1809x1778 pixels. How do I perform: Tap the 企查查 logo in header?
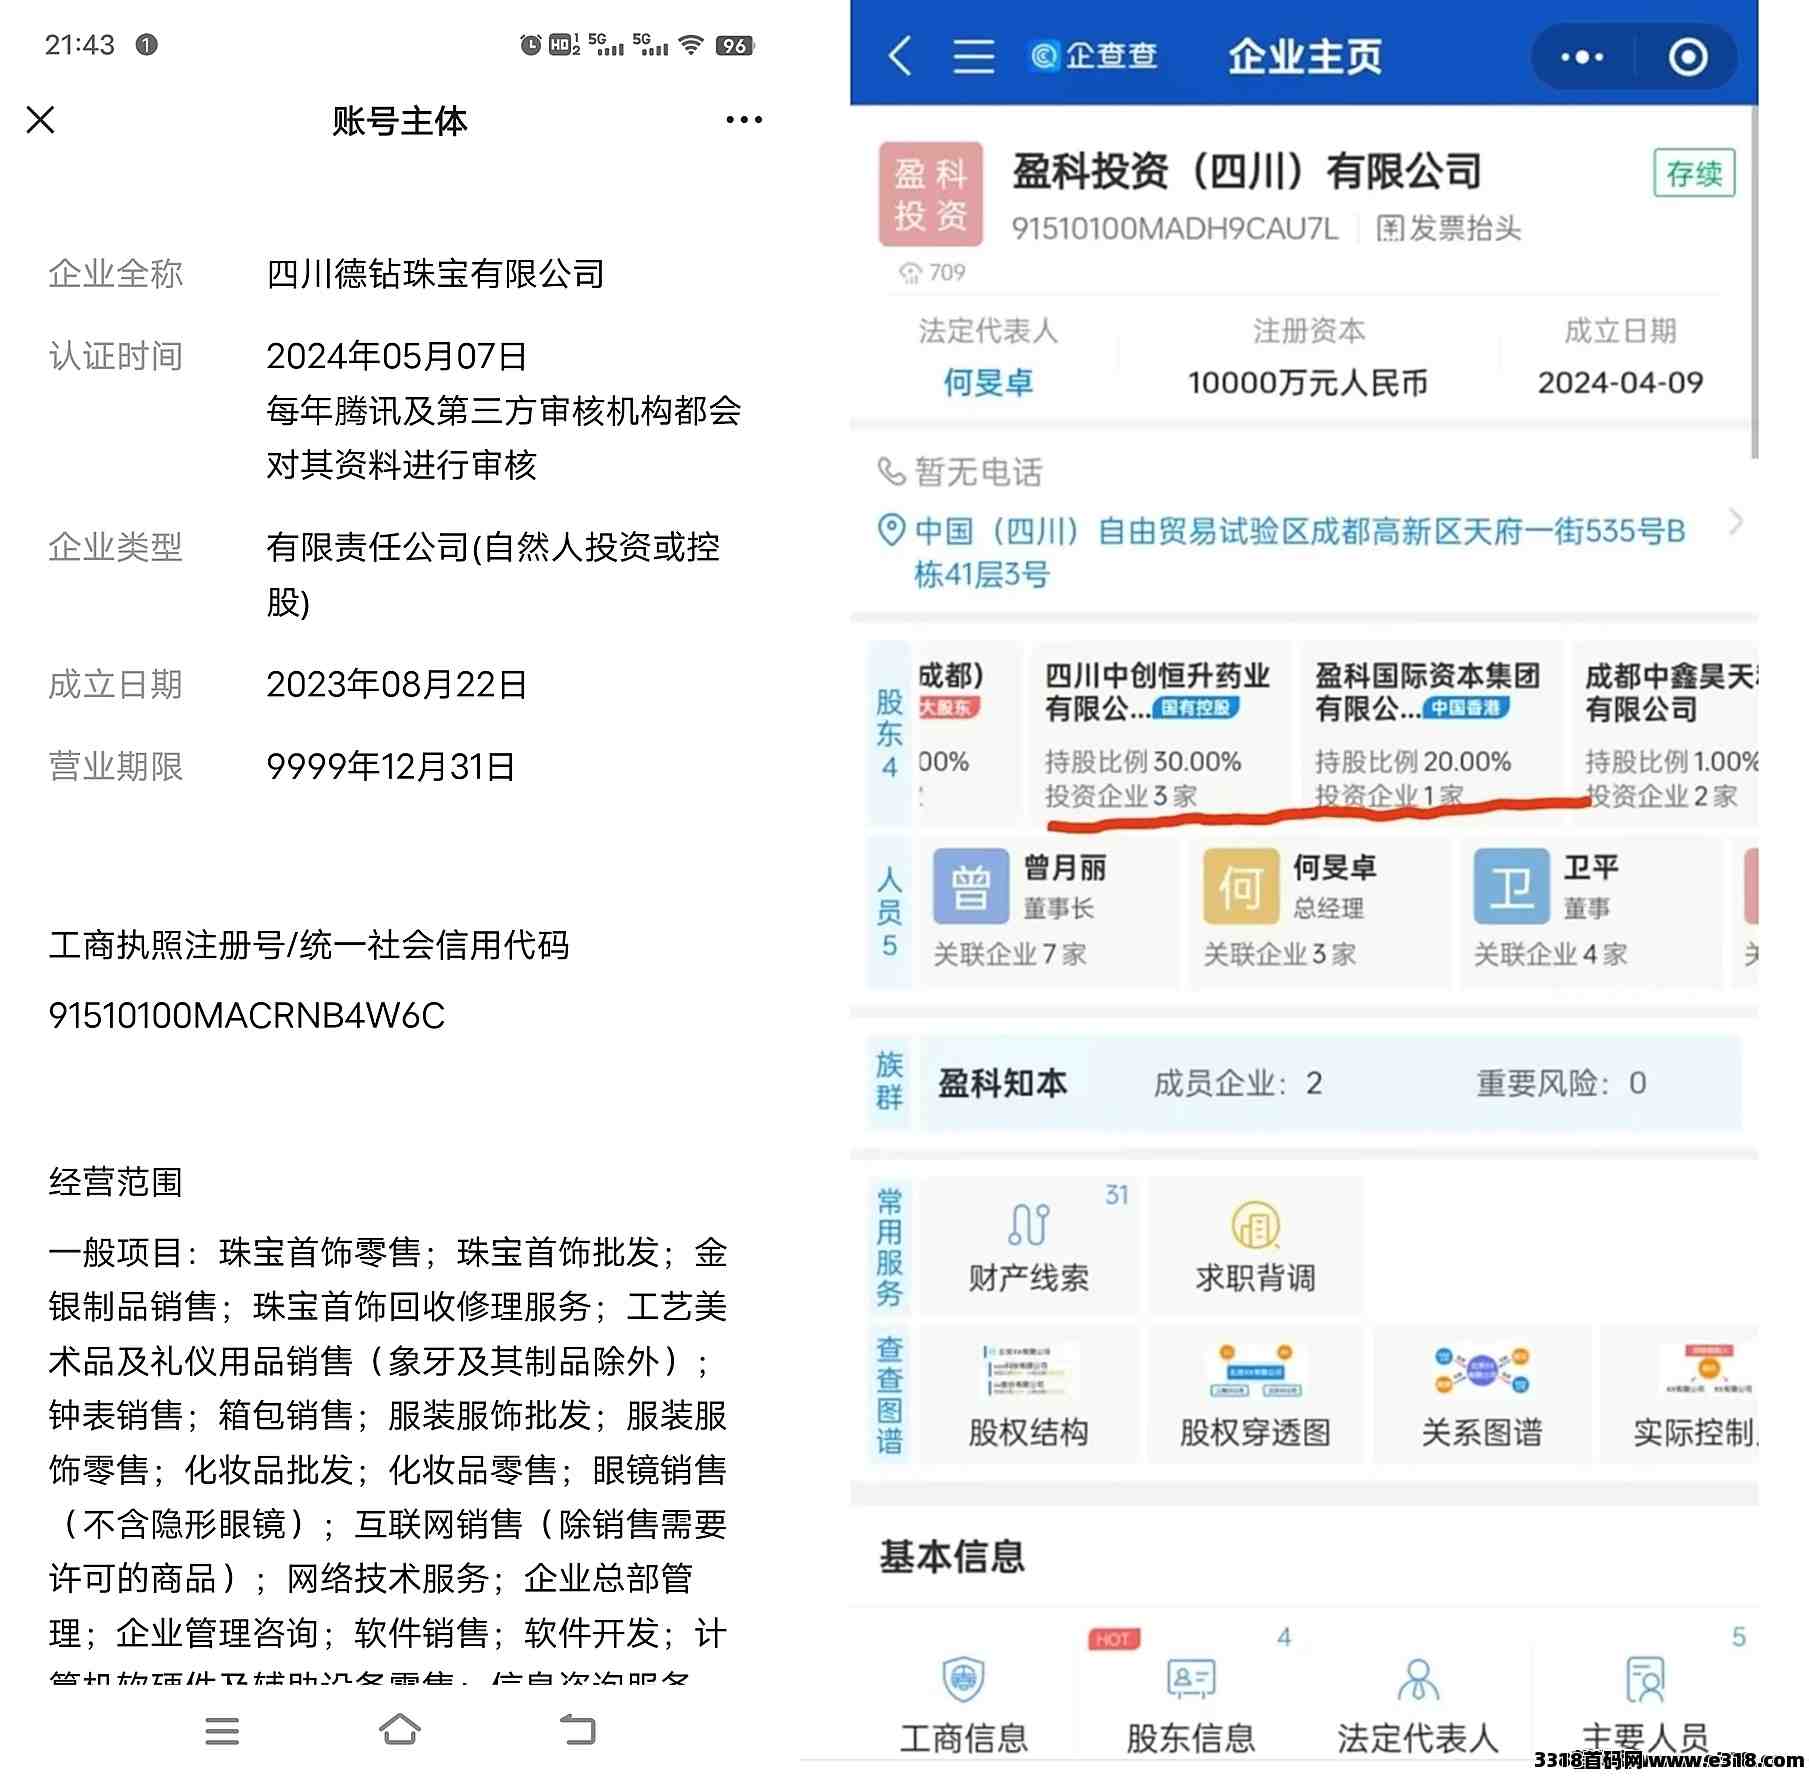click(1094, 56)
